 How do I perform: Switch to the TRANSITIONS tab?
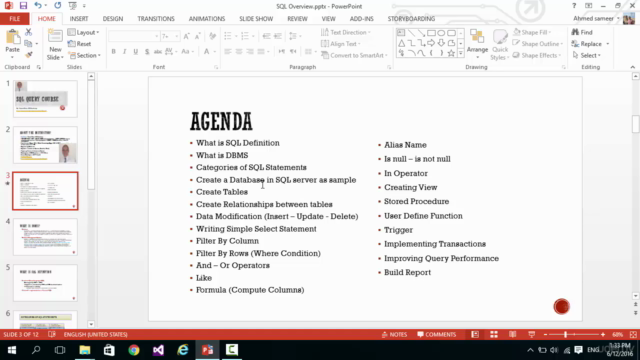coord(156,19)
